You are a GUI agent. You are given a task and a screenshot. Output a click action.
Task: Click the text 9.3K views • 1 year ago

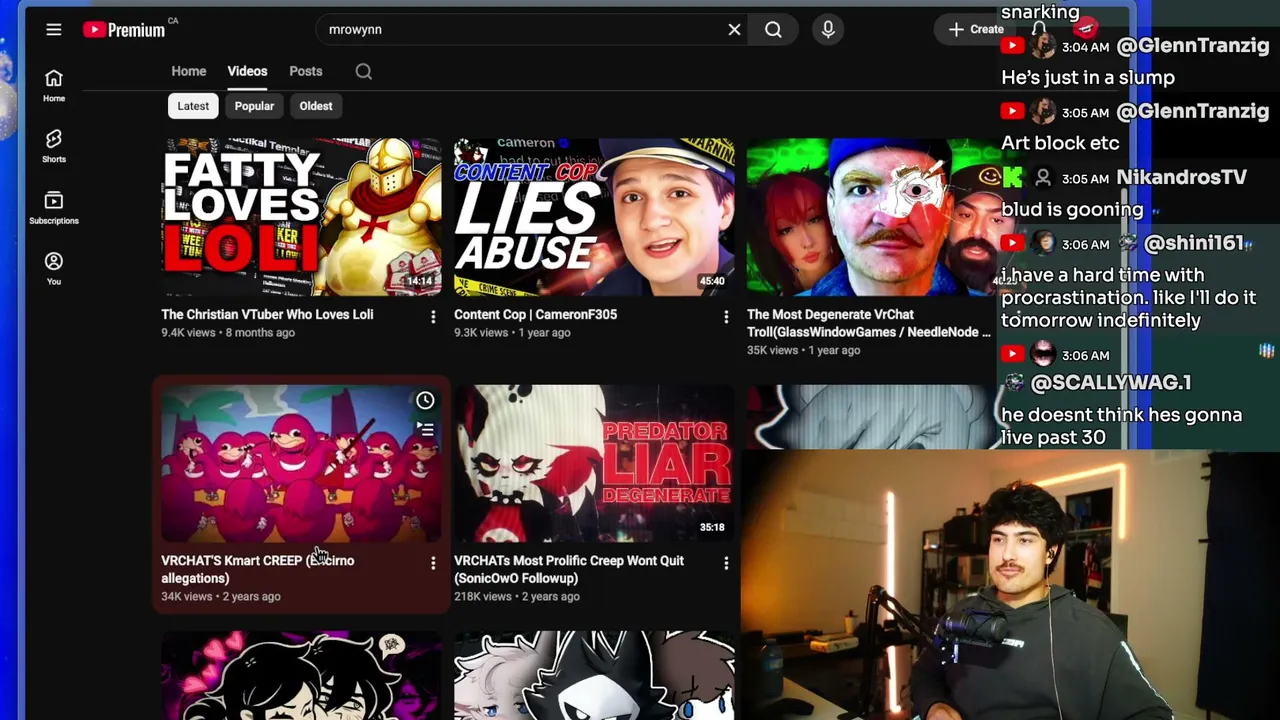point(512,332)
